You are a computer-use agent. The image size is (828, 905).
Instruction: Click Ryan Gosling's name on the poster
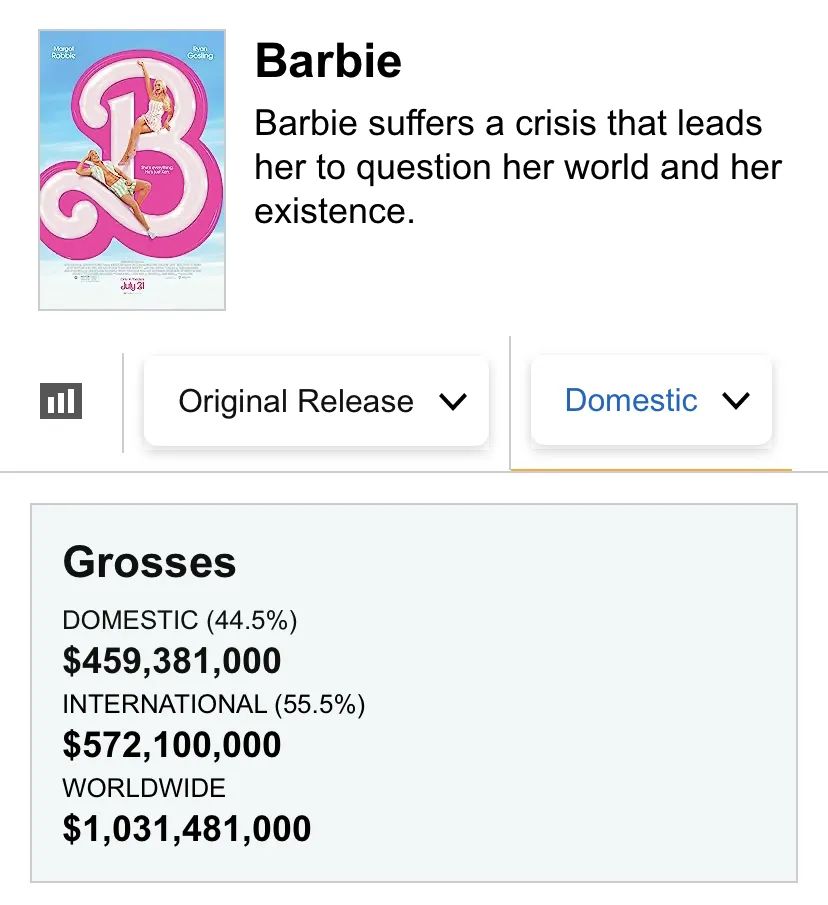click(199, 52)
